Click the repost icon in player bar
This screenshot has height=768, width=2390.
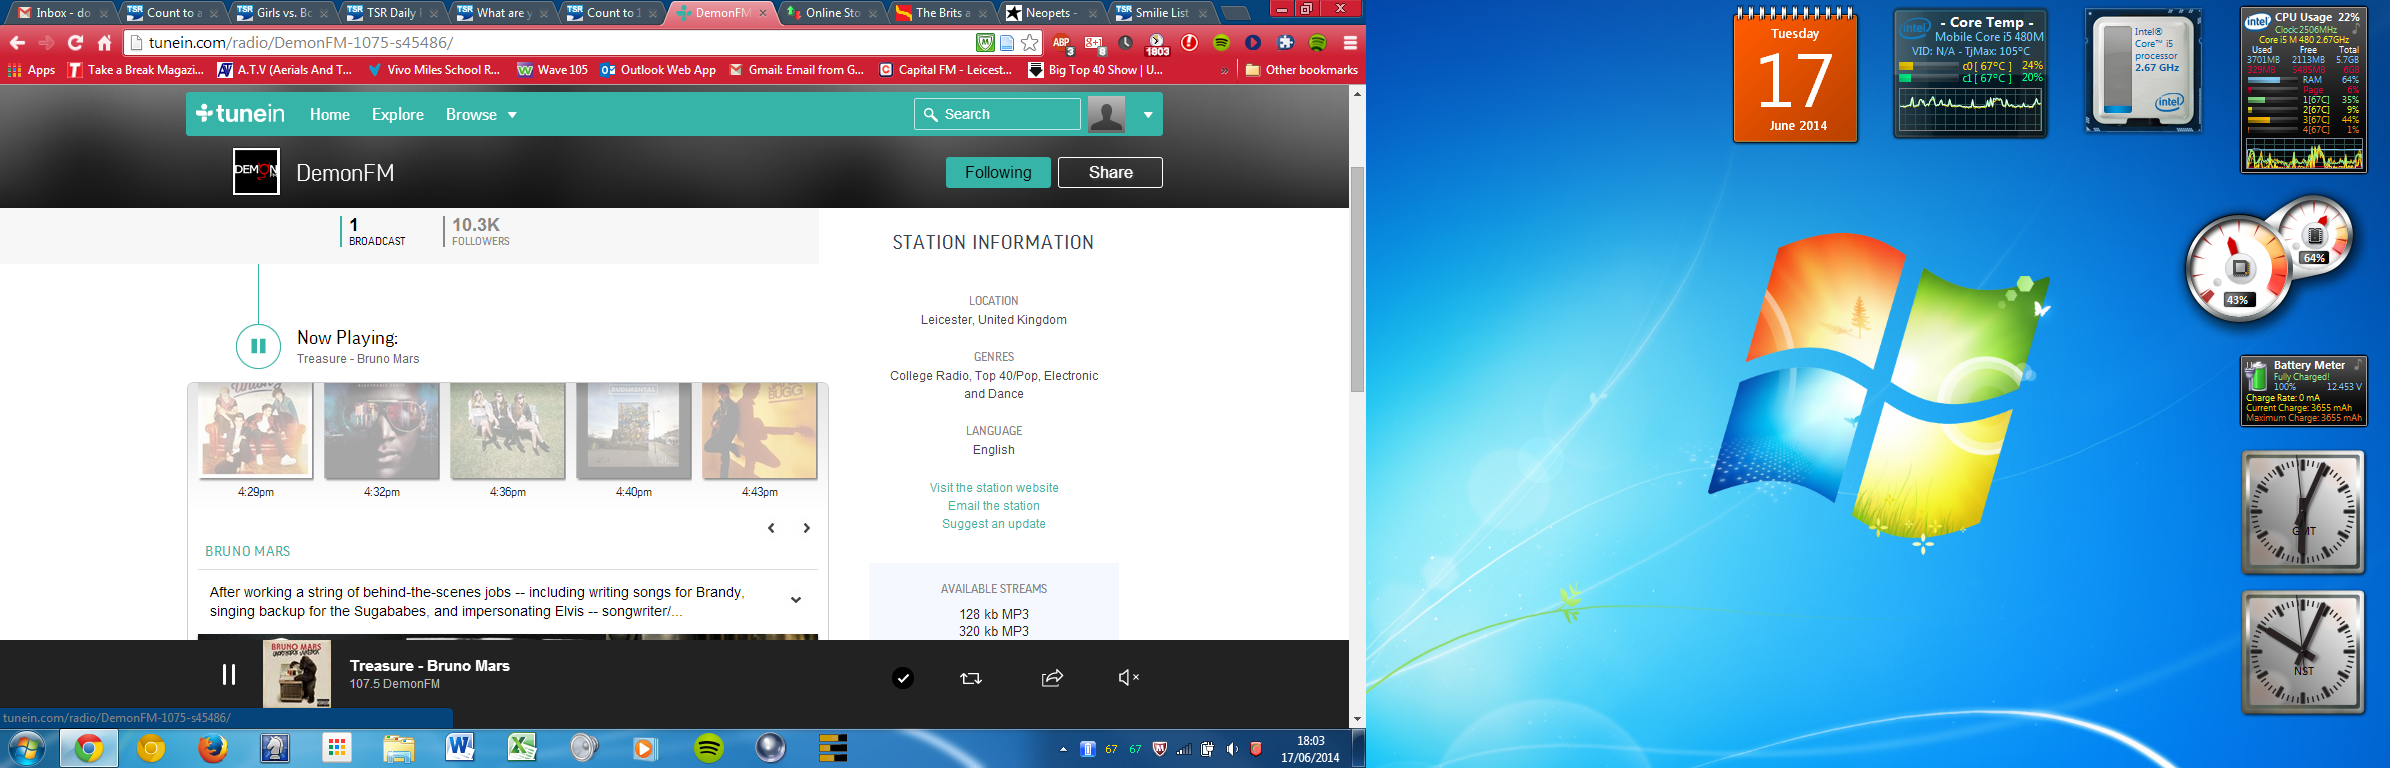point(970,678)
